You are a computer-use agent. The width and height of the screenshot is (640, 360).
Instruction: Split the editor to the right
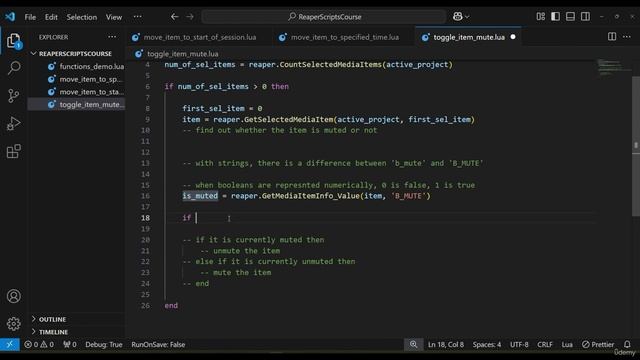pyautogui.click(x=612, y=37)
